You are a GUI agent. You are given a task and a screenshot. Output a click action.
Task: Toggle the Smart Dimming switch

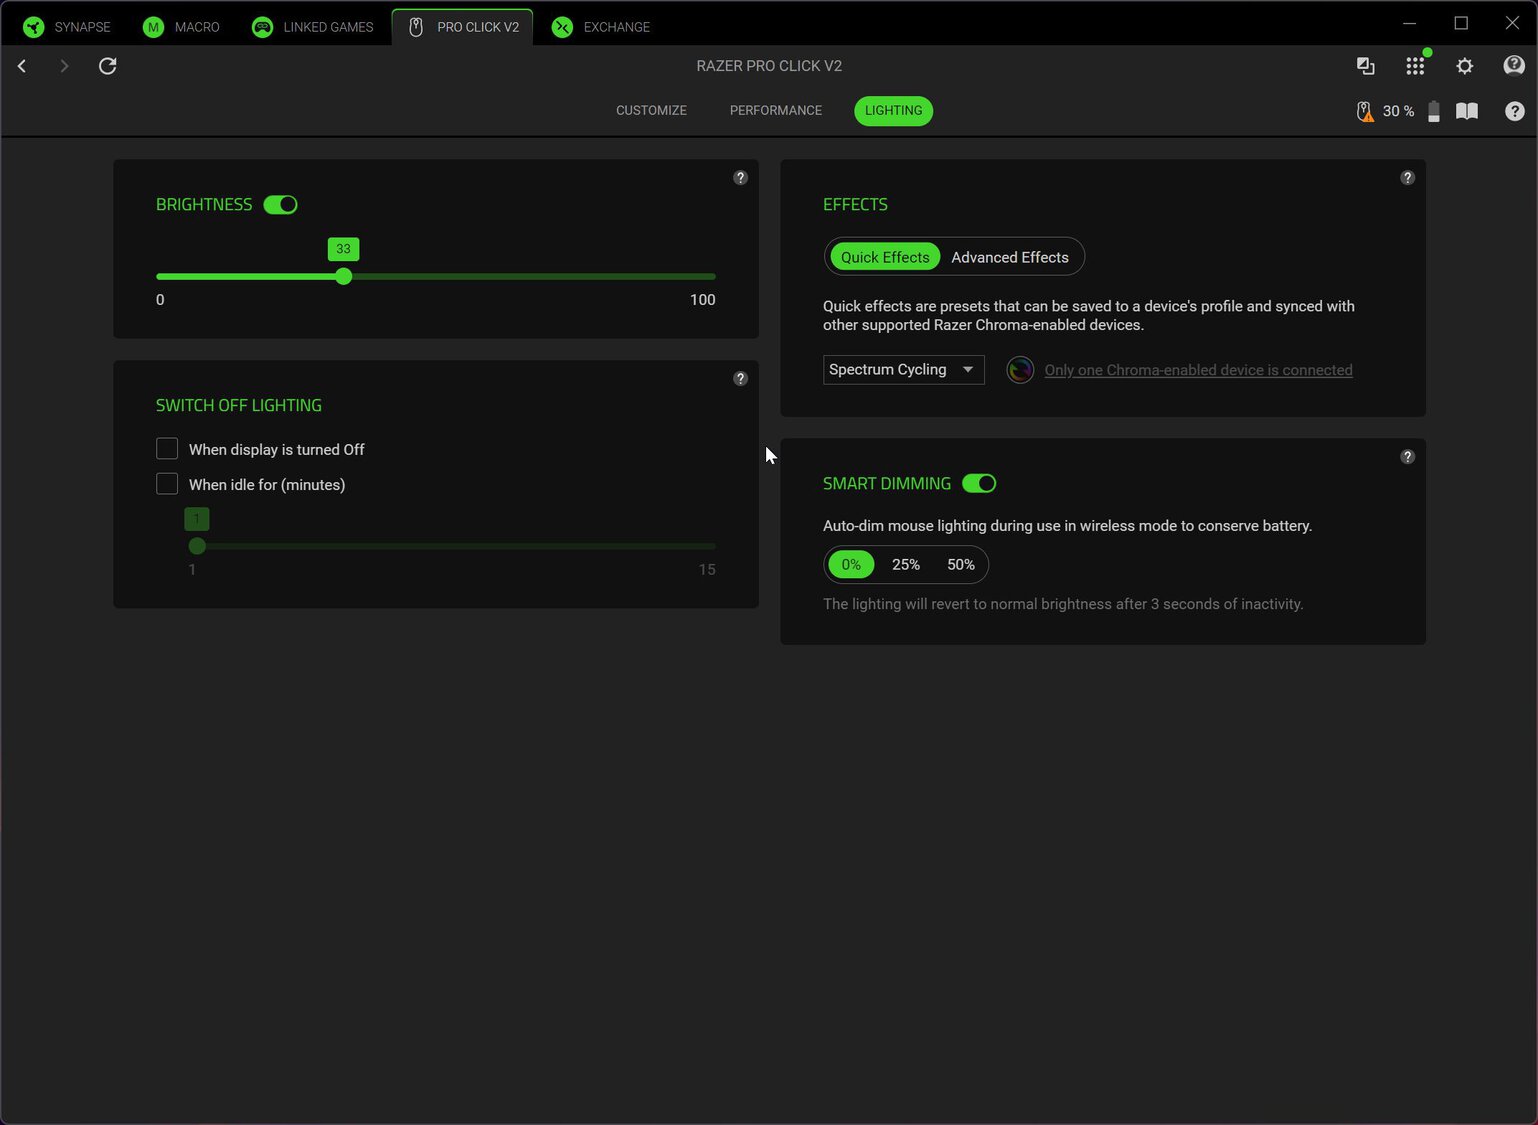(x=979, y=484)
